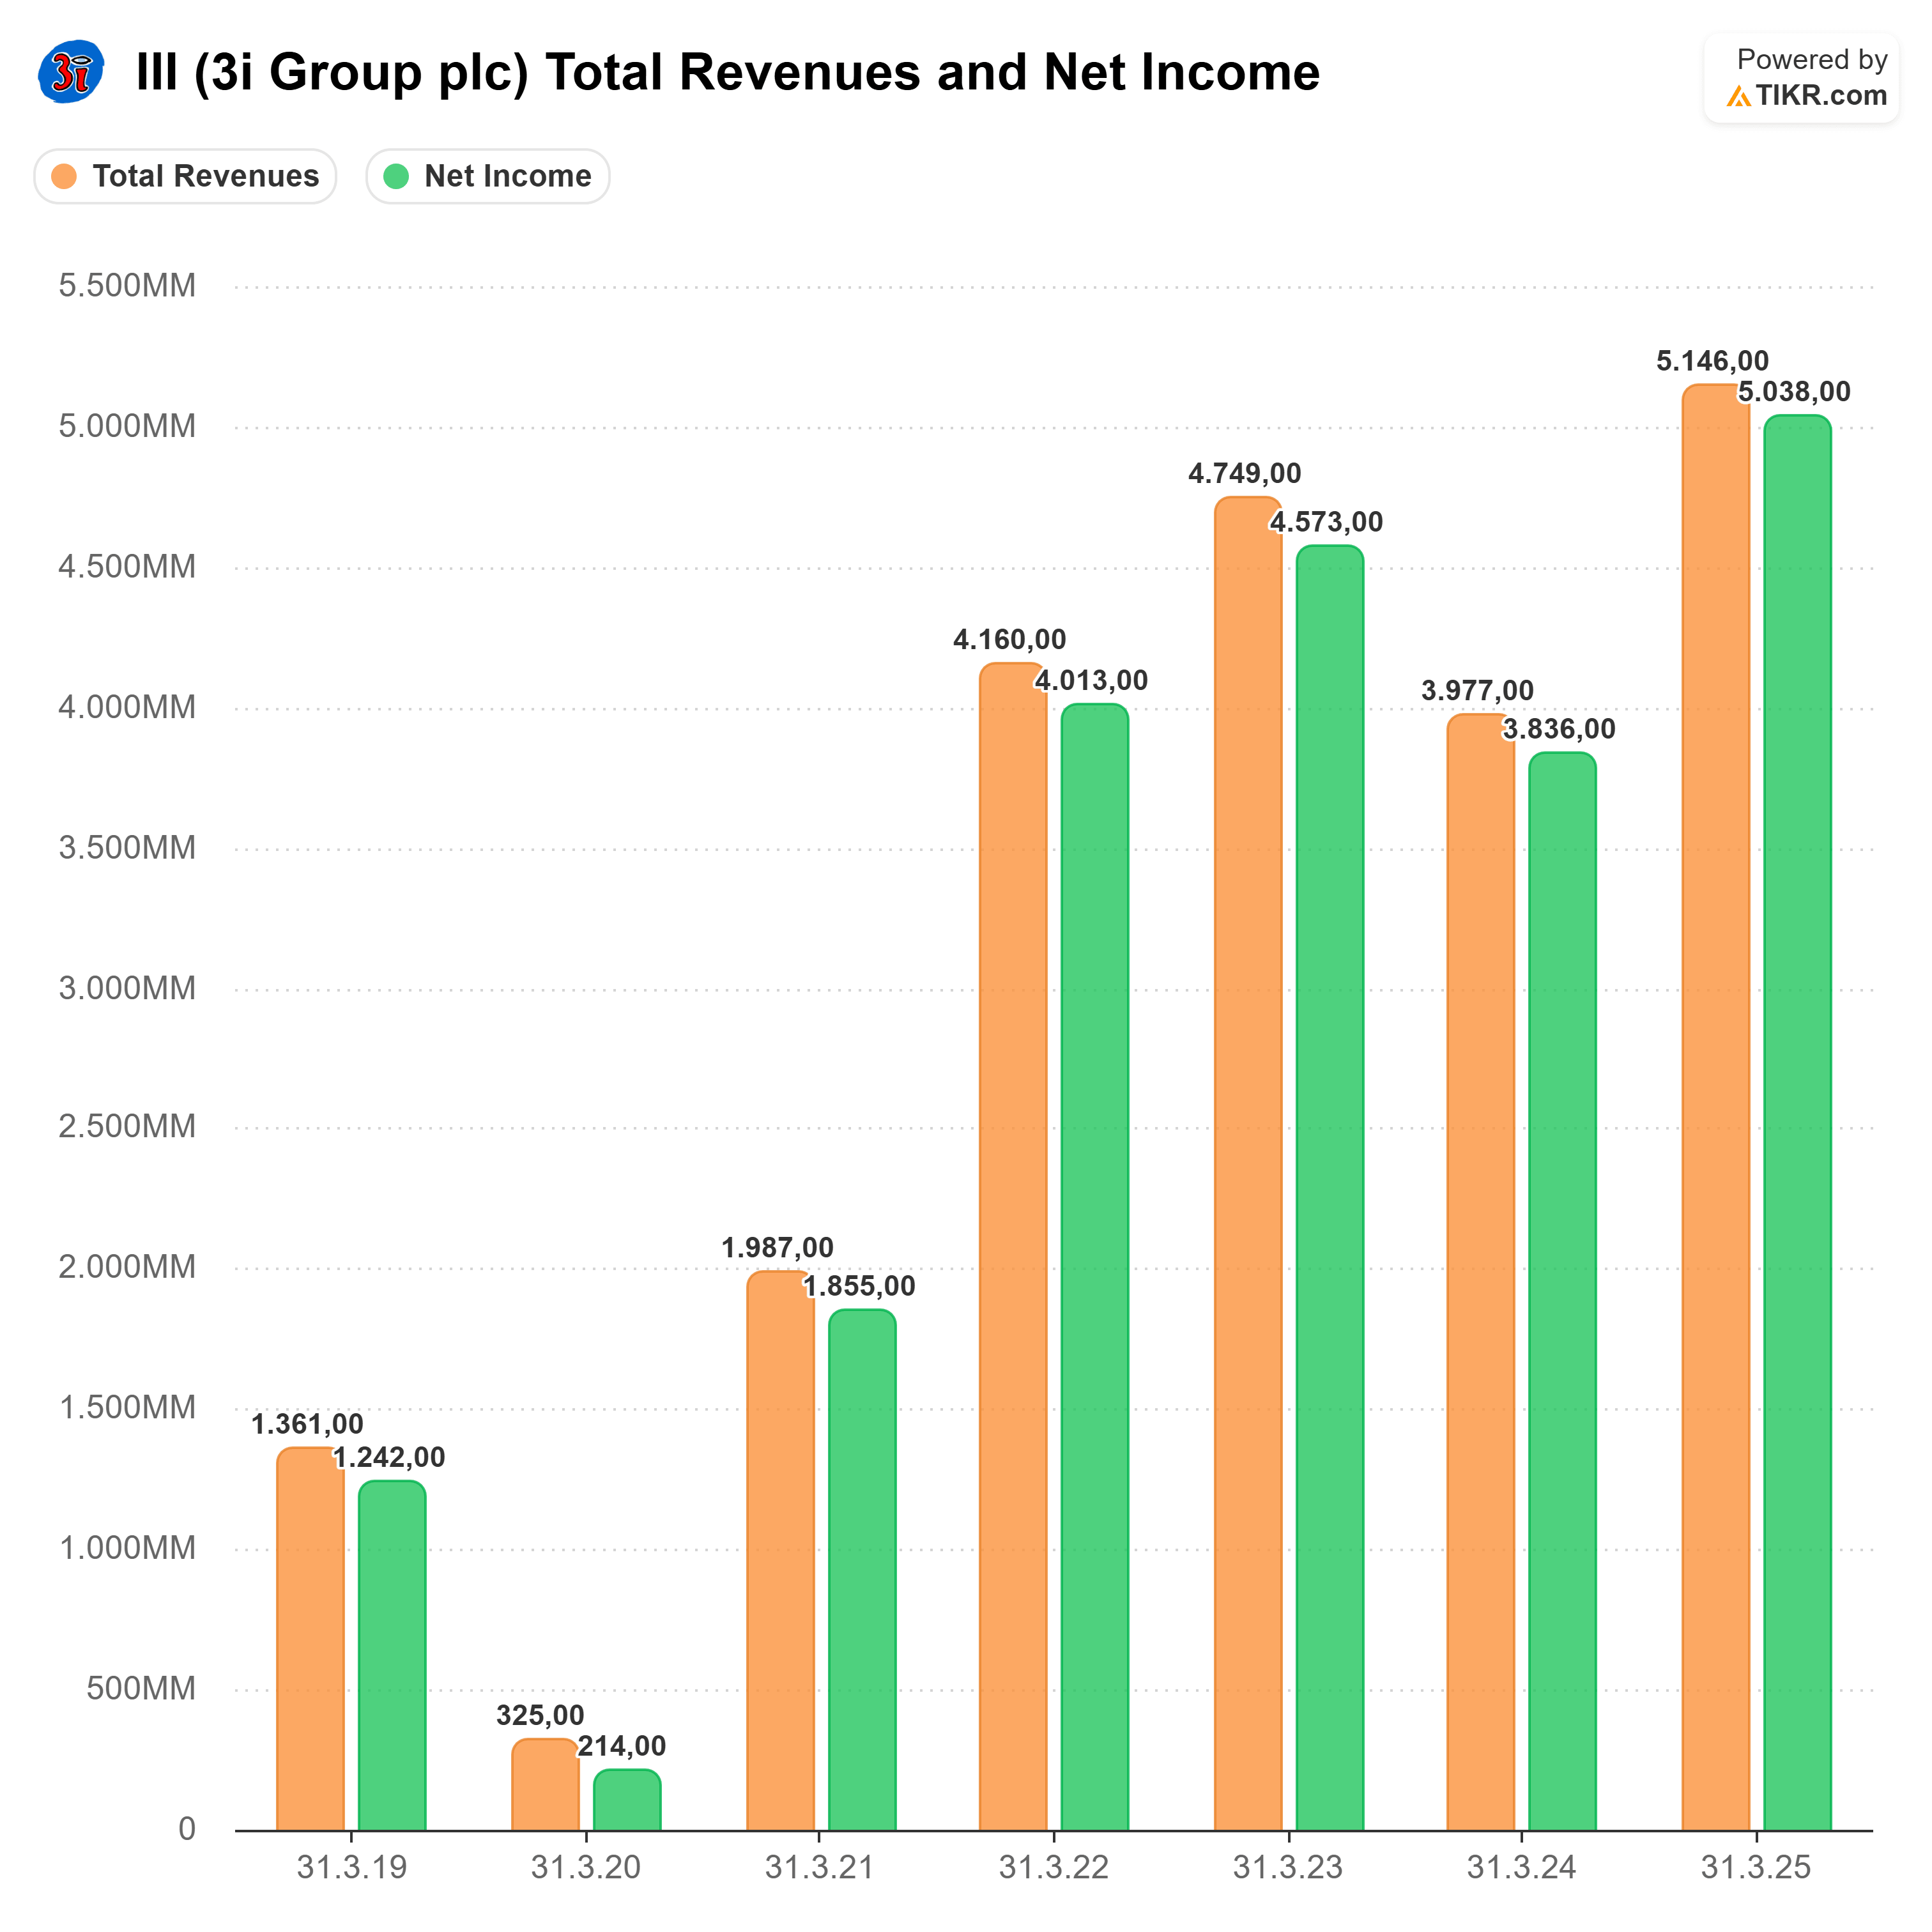The height and width of the screenshot is (1932, 1932).
Task: Click the 31.3.24 x-axis label
Action: click(x=1521, y=1867)
